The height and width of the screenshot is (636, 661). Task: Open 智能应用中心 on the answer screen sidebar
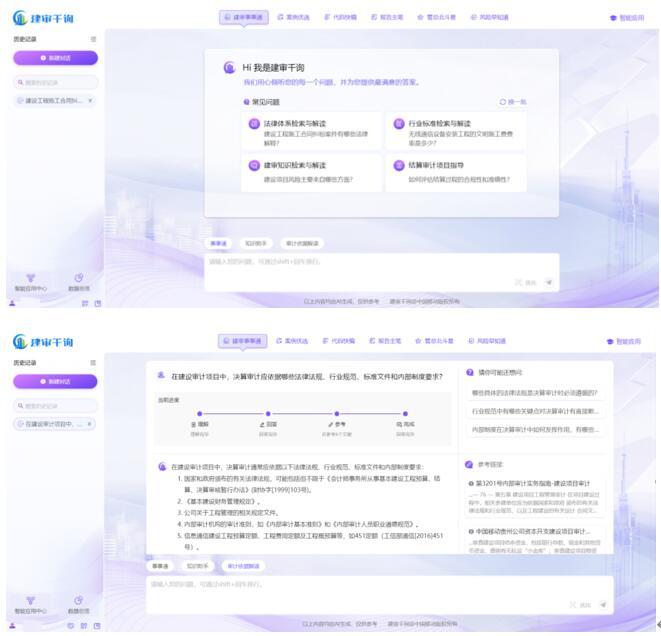coord(31,605)
